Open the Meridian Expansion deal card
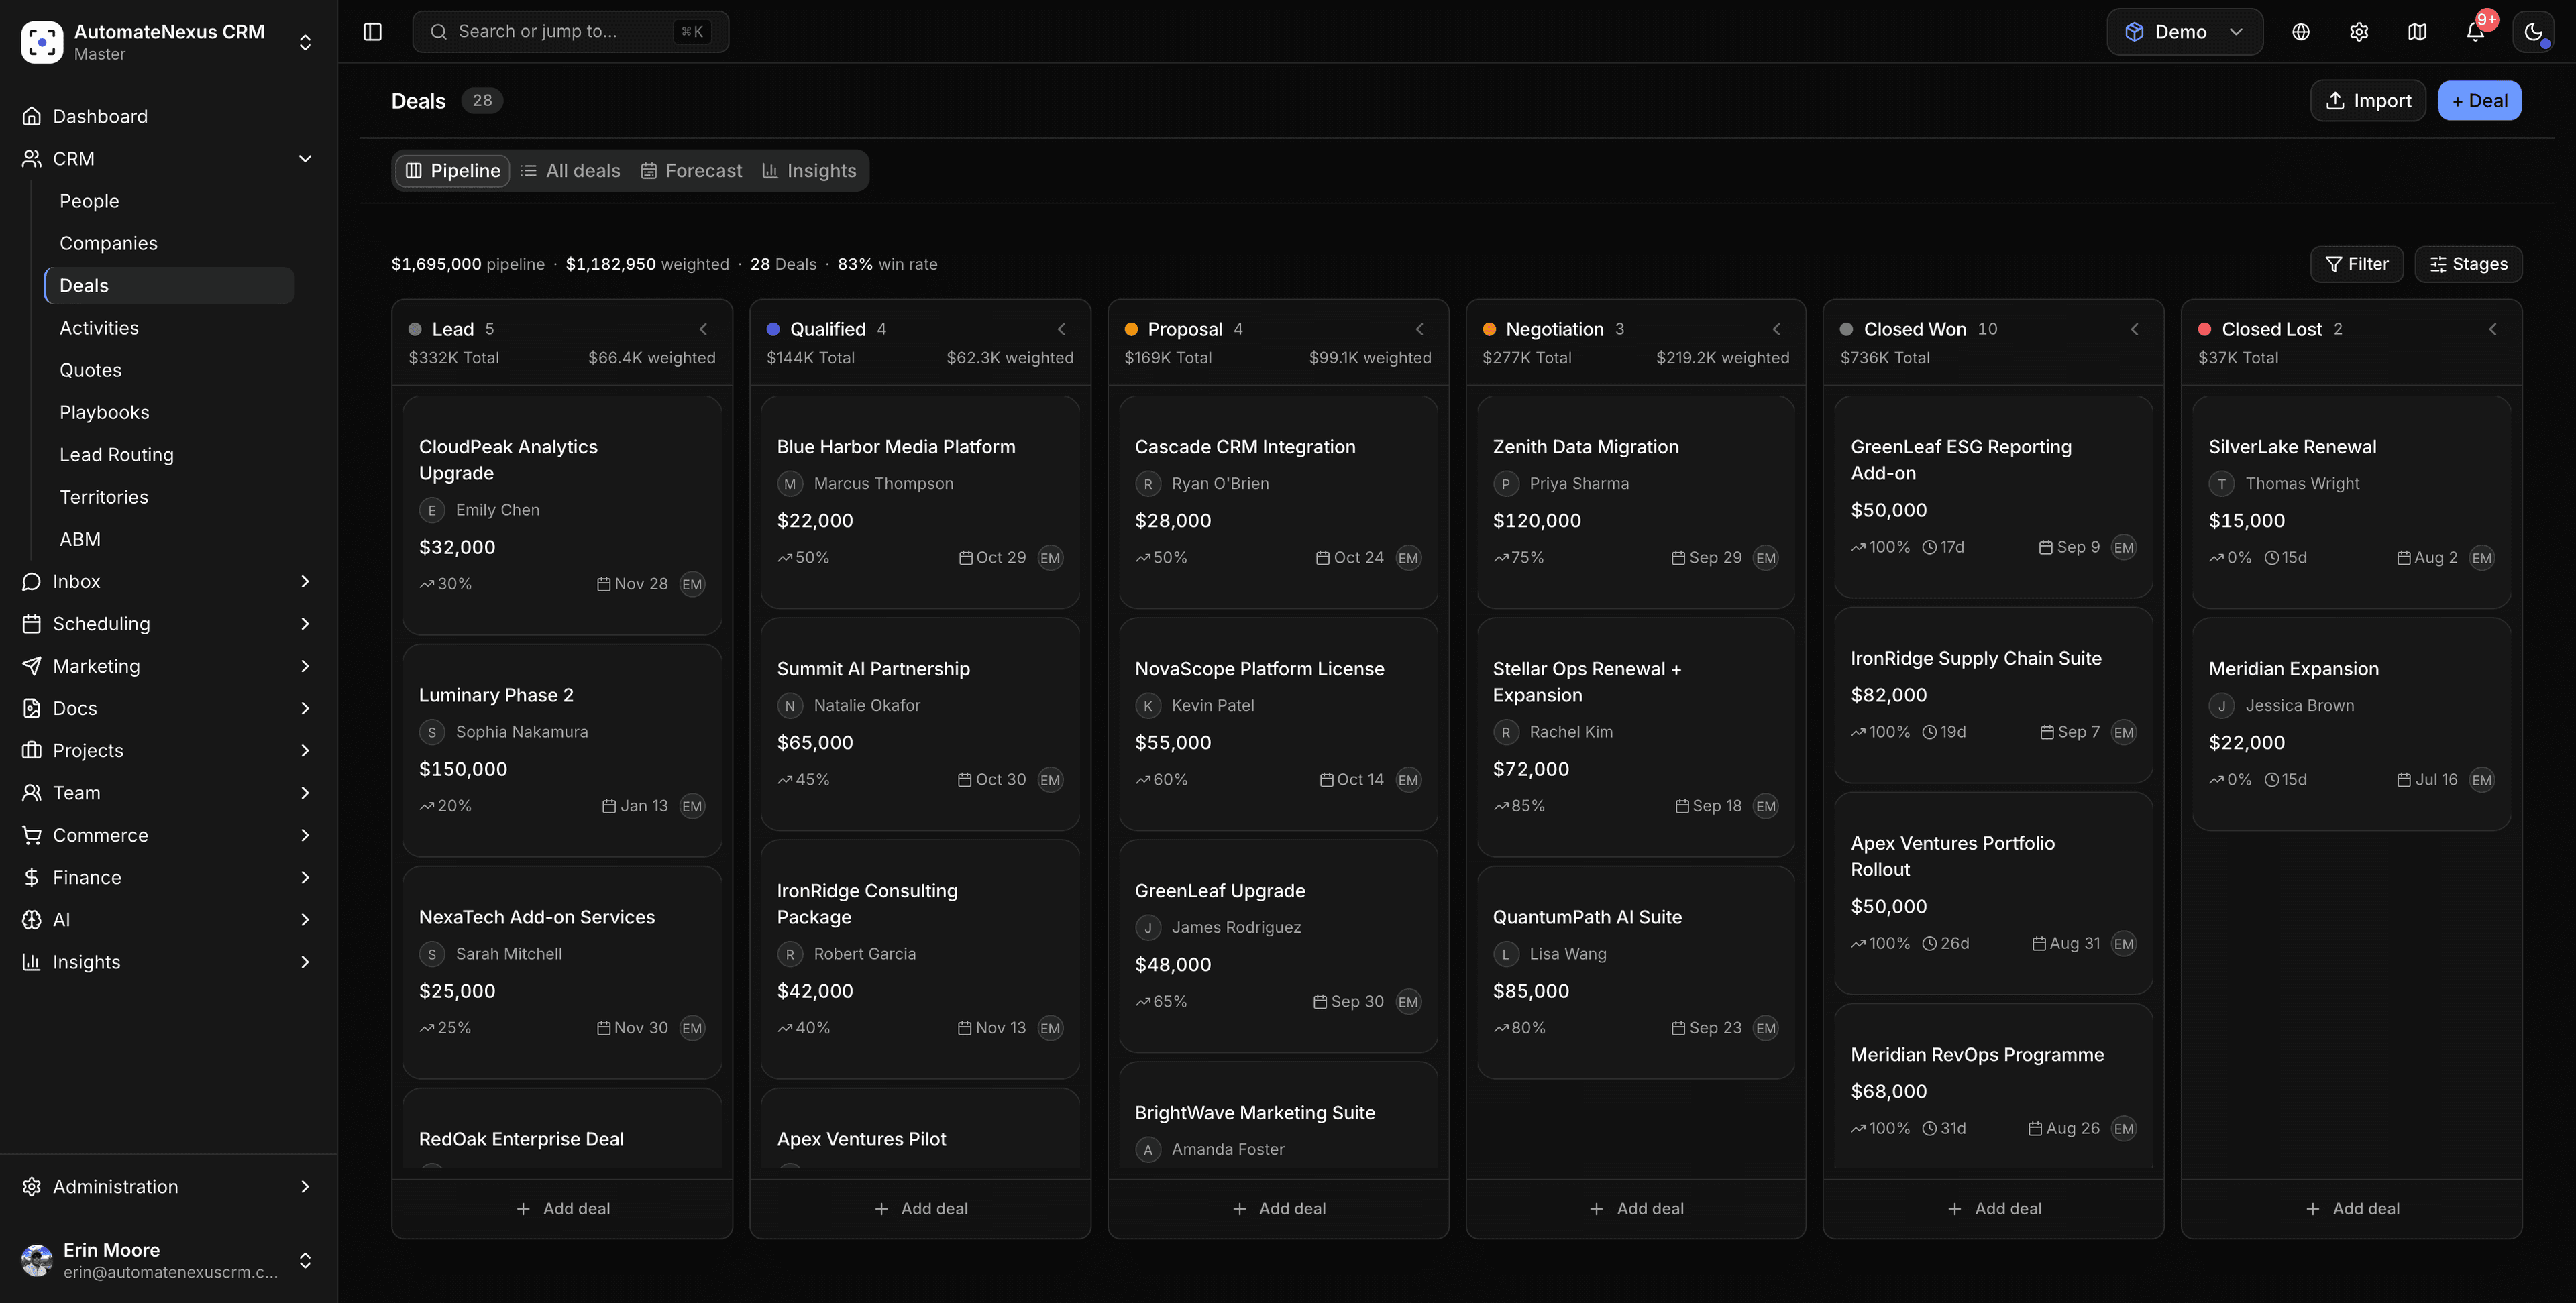 click(x=2351, y=724)
